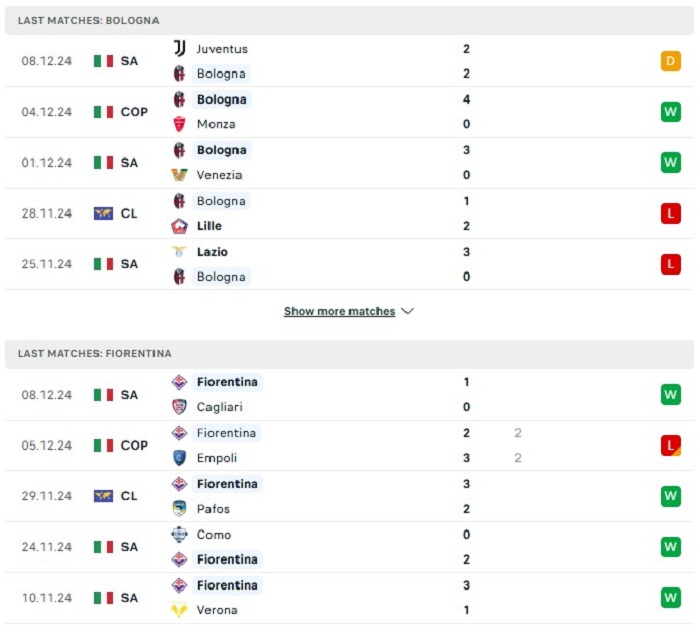Click the Cagliari team badge

coord(179,407)
